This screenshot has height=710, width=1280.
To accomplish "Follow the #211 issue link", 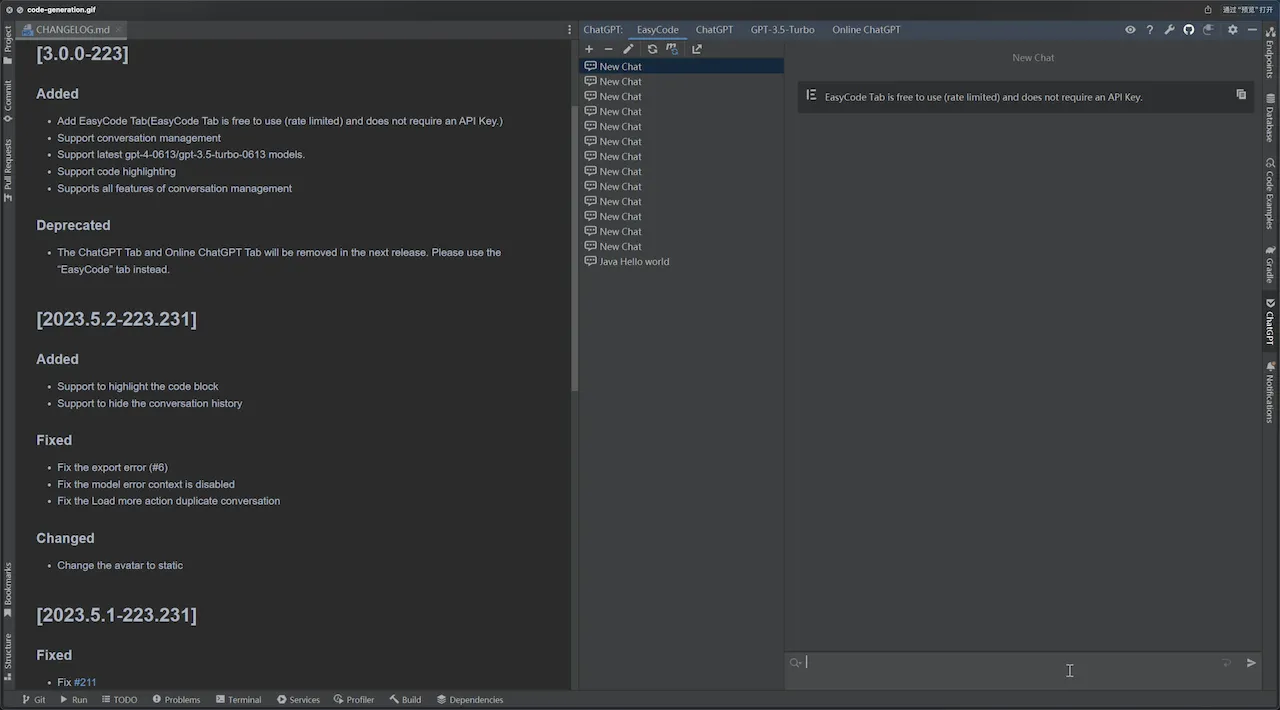I will [85, 682].
